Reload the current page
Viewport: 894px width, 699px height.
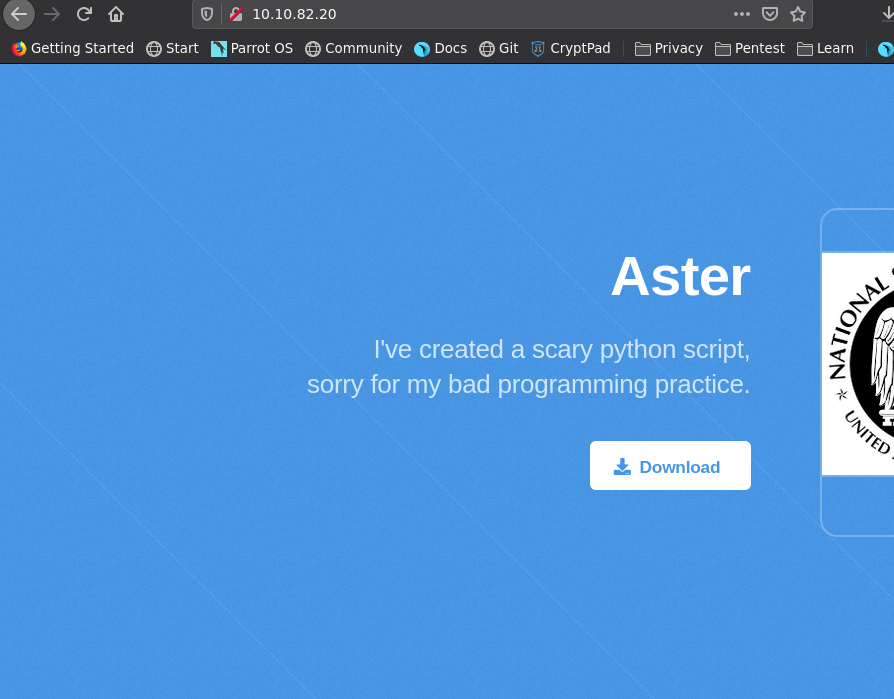click(84, 14)
